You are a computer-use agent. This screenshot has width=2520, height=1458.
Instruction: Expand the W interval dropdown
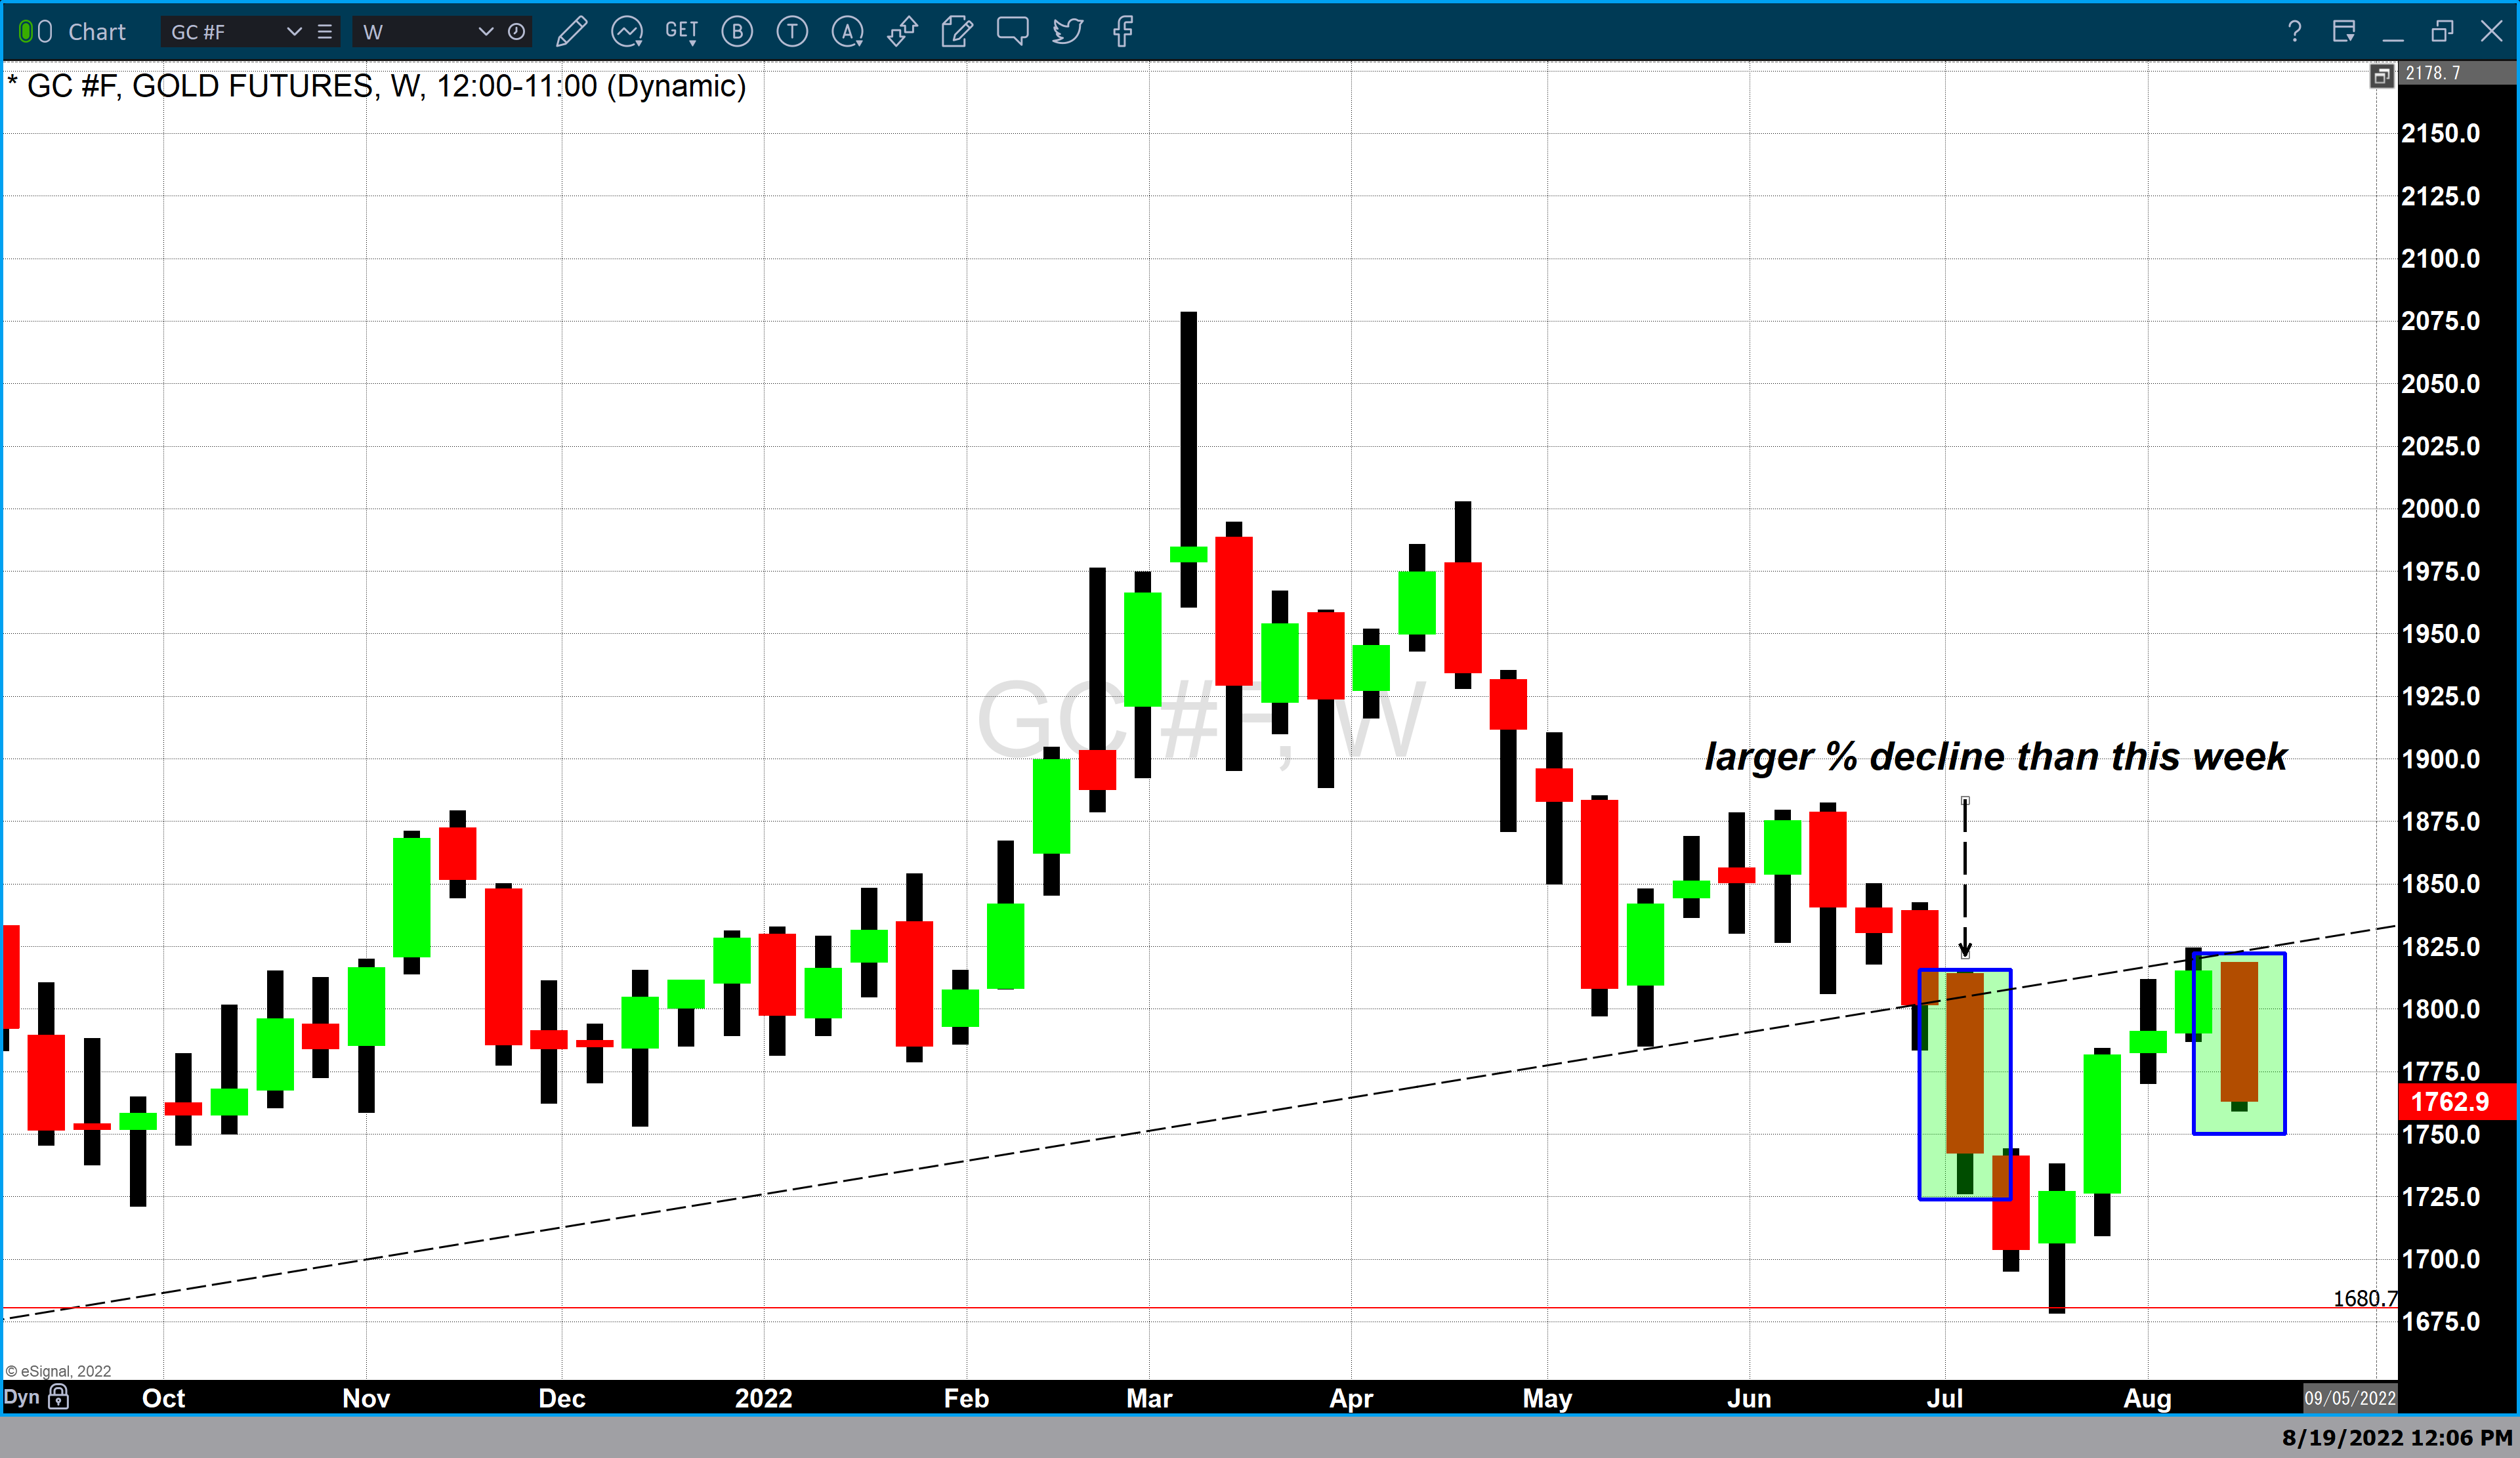tap(485, 32)
